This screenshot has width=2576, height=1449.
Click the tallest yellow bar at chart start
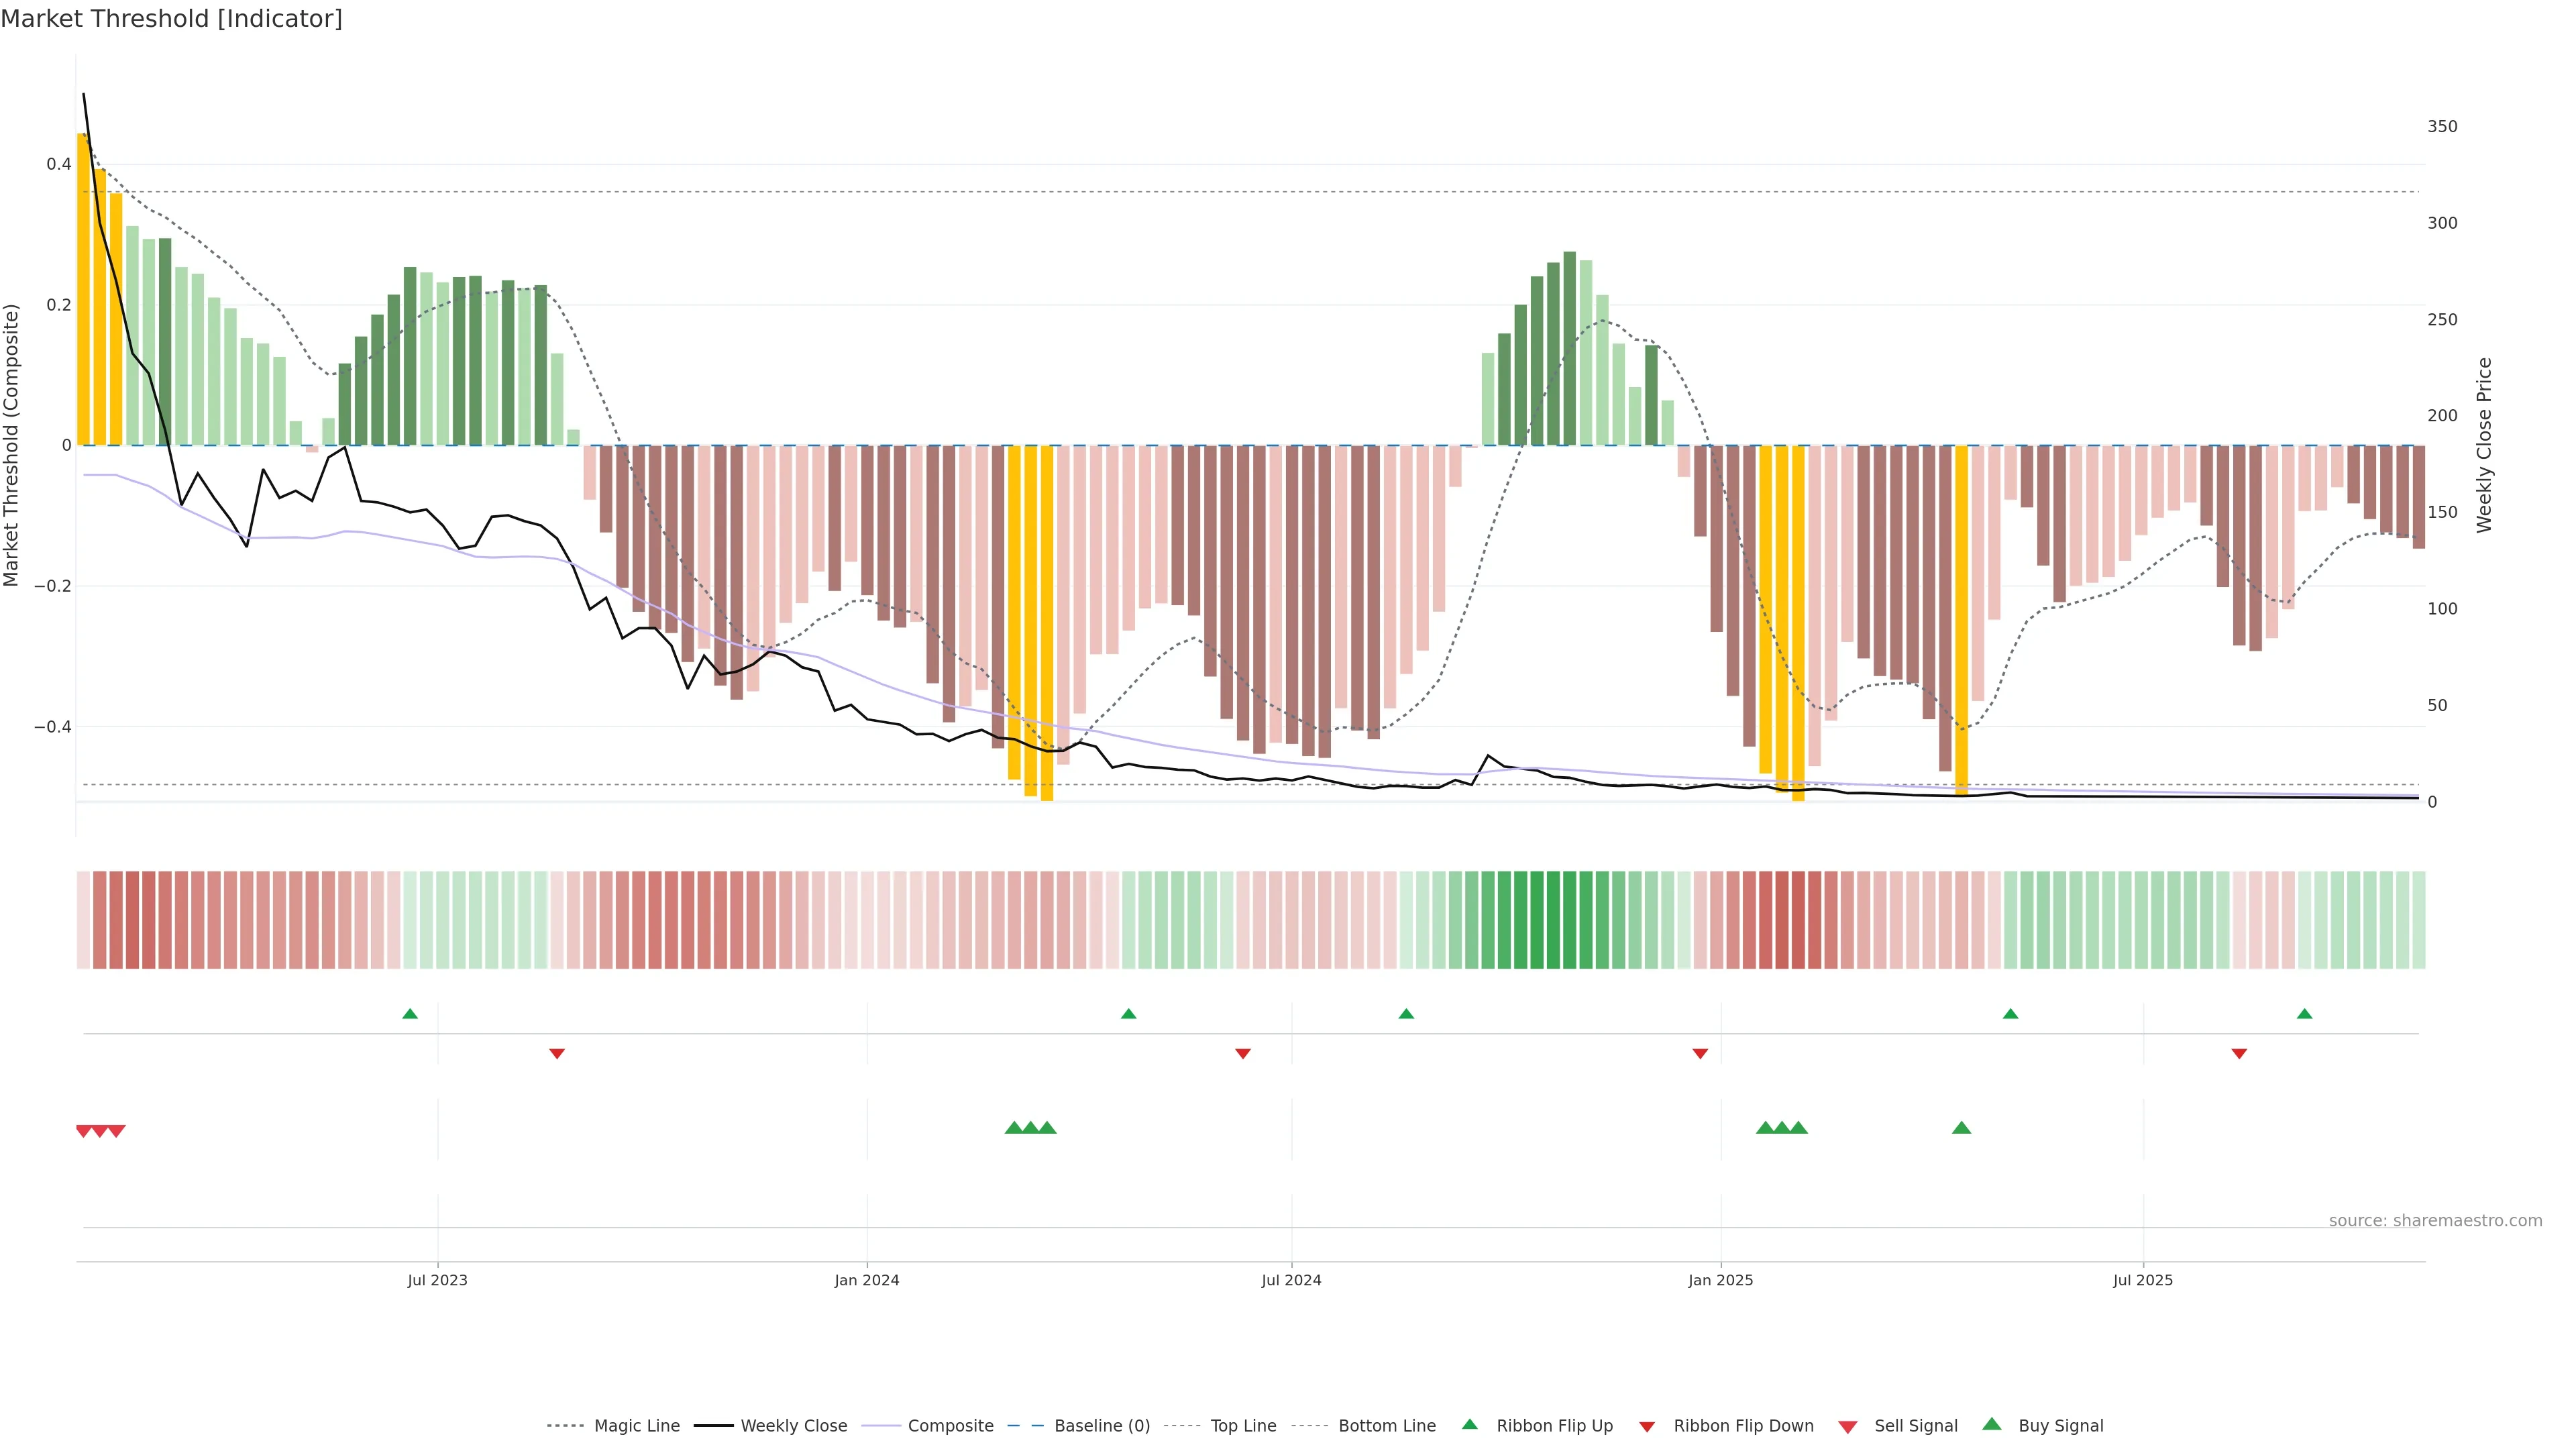[83, 290]
